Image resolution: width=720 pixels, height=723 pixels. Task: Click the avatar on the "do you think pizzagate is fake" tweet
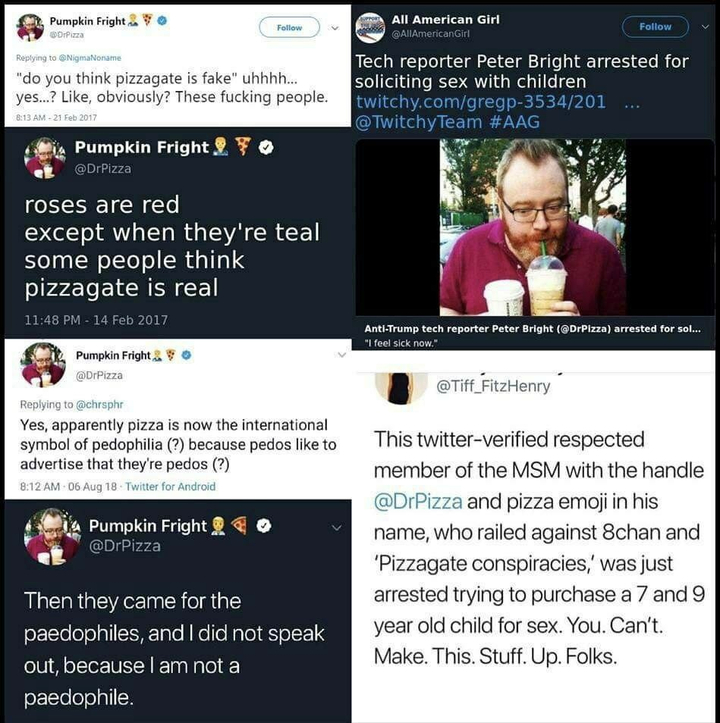point(30,27)
